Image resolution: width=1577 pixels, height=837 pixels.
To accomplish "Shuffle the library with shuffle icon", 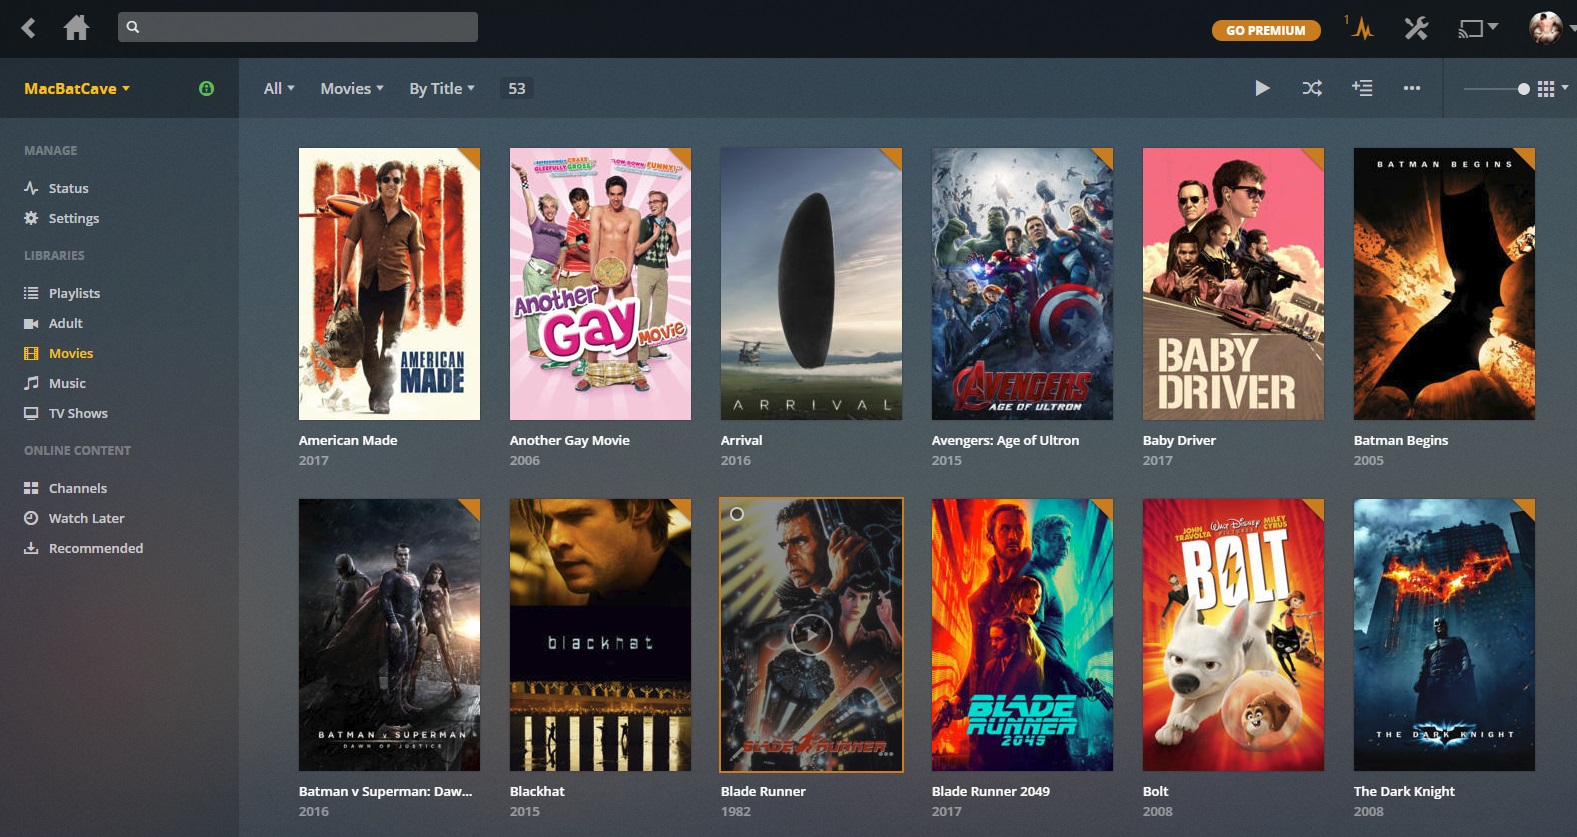I will click(x=1312, y=88).
